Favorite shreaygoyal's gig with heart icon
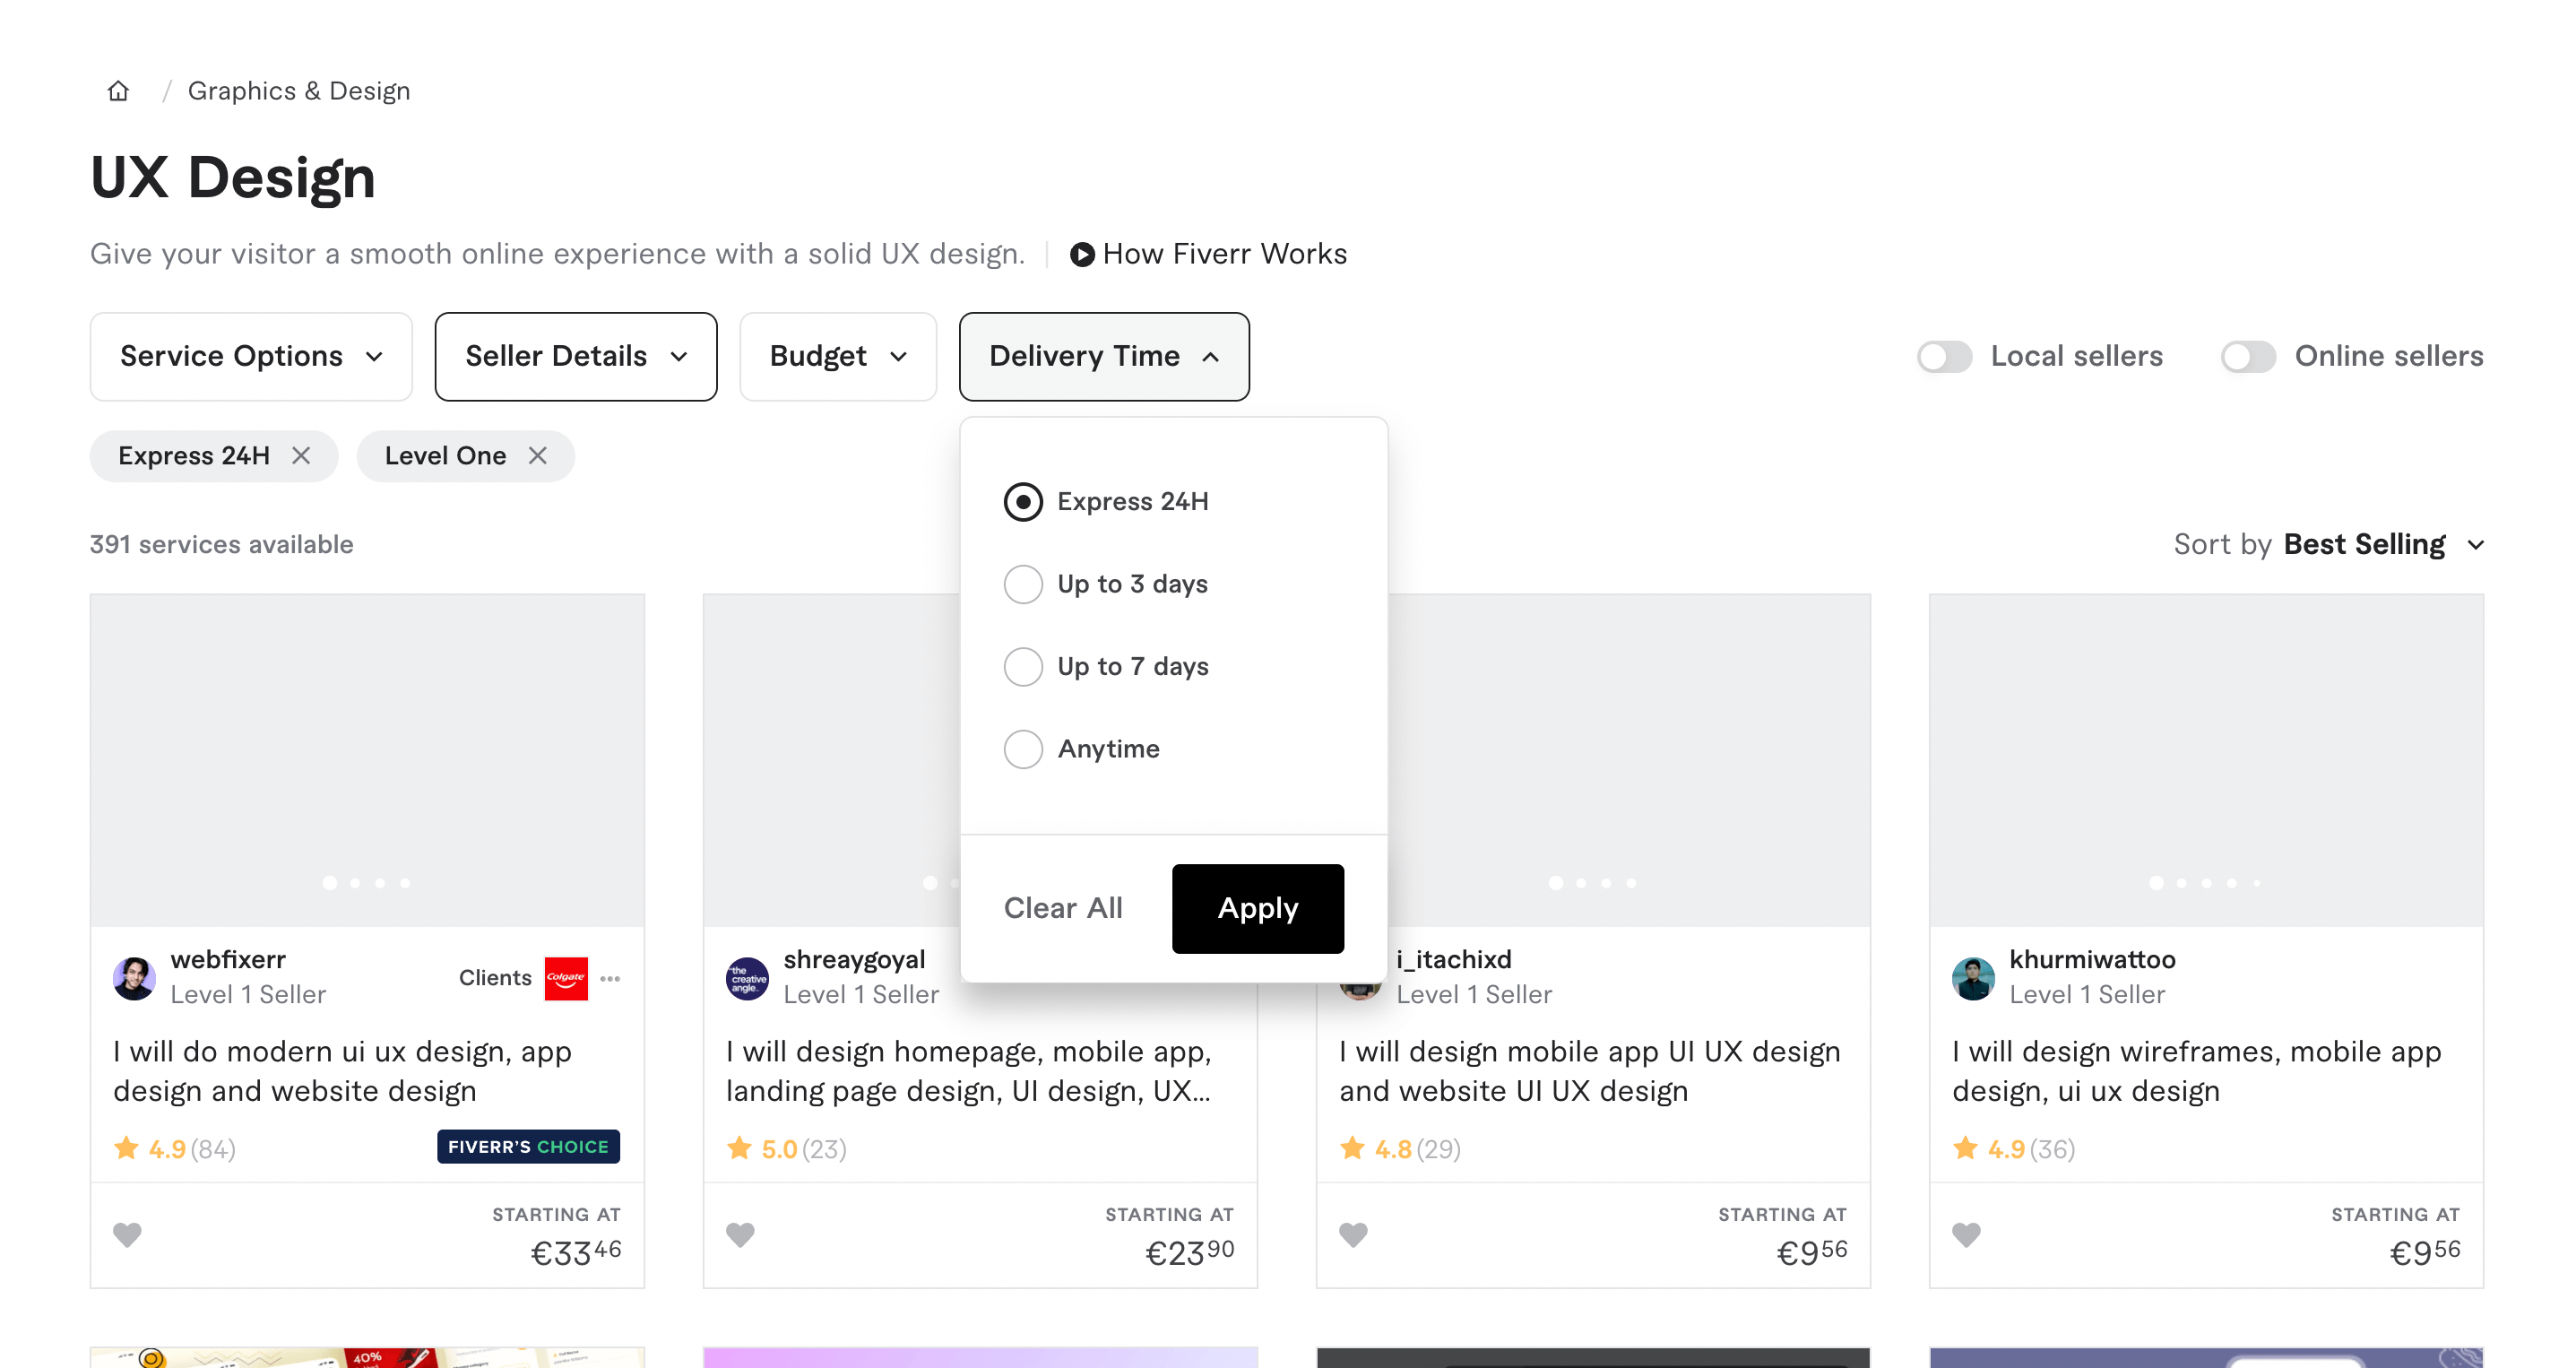This screenshot has height=1368, width=2576. 740,1234
